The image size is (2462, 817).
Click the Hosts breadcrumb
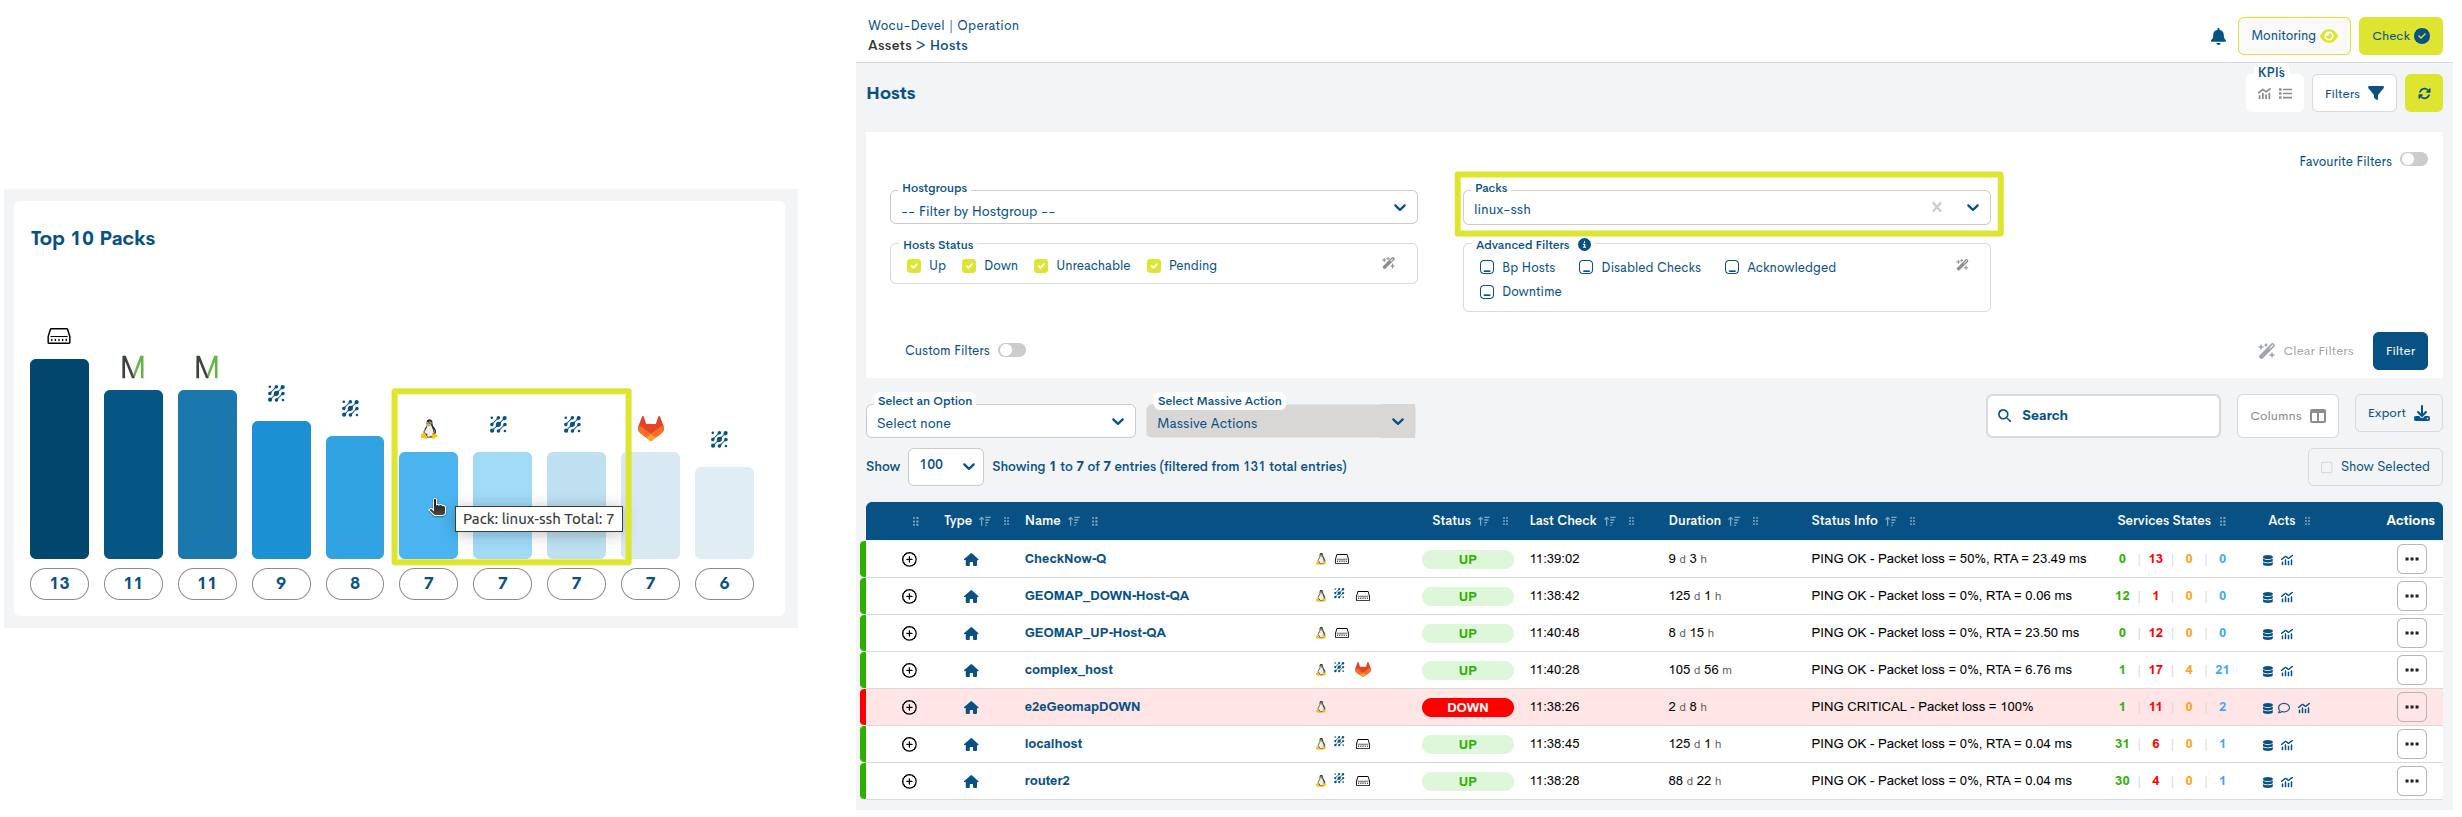948,45
